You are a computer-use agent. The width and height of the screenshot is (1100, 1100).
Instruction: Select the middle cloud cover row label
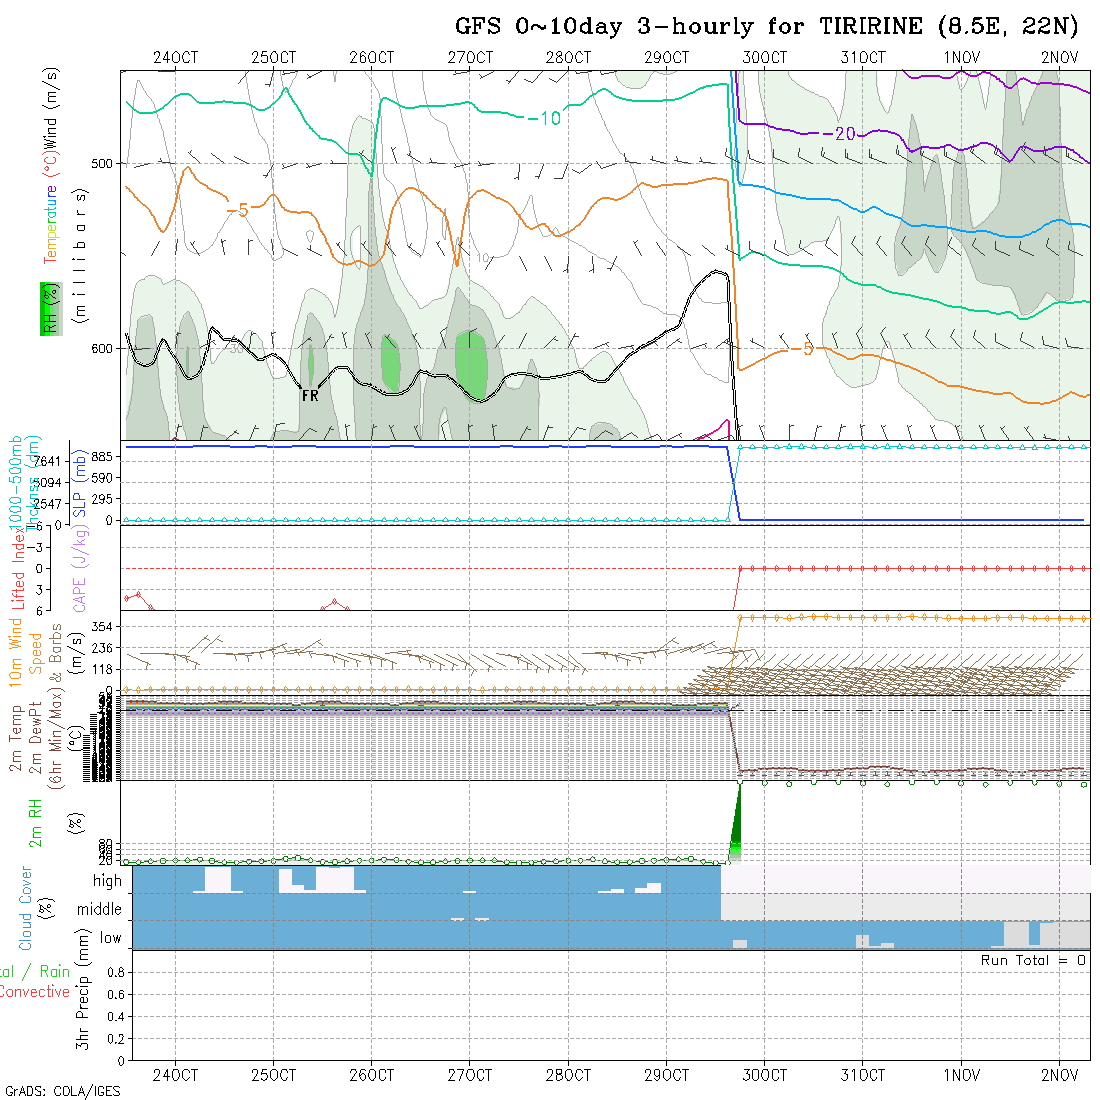tap(100, 910)
